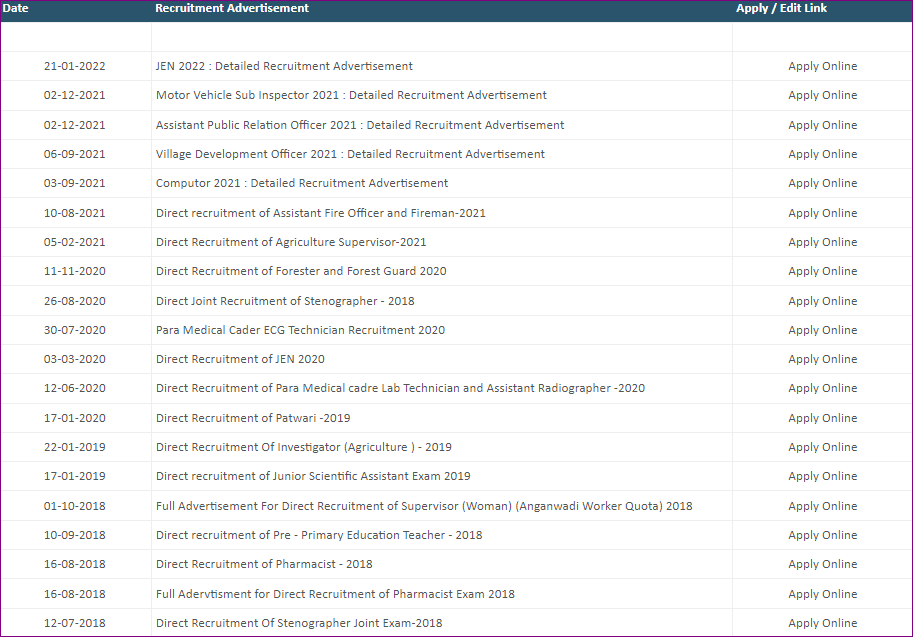This screenshot has width=913, height=637.
Task: Apply Online for ECG Technician Recruitment 2020
Action: tap(822, 330)
